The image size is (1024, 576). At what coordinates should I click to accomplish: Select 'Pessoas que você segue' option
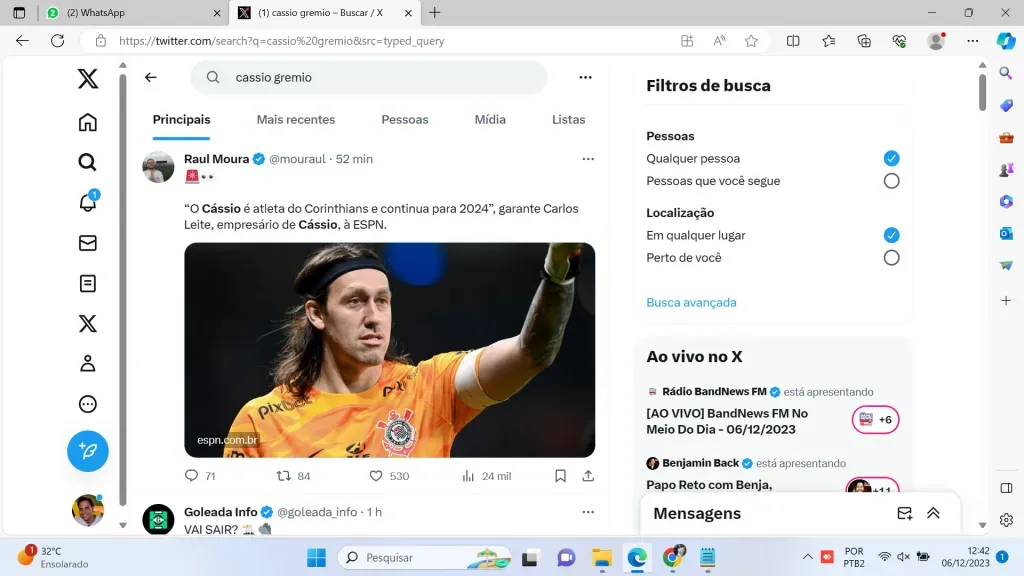[x=891, y=181]
